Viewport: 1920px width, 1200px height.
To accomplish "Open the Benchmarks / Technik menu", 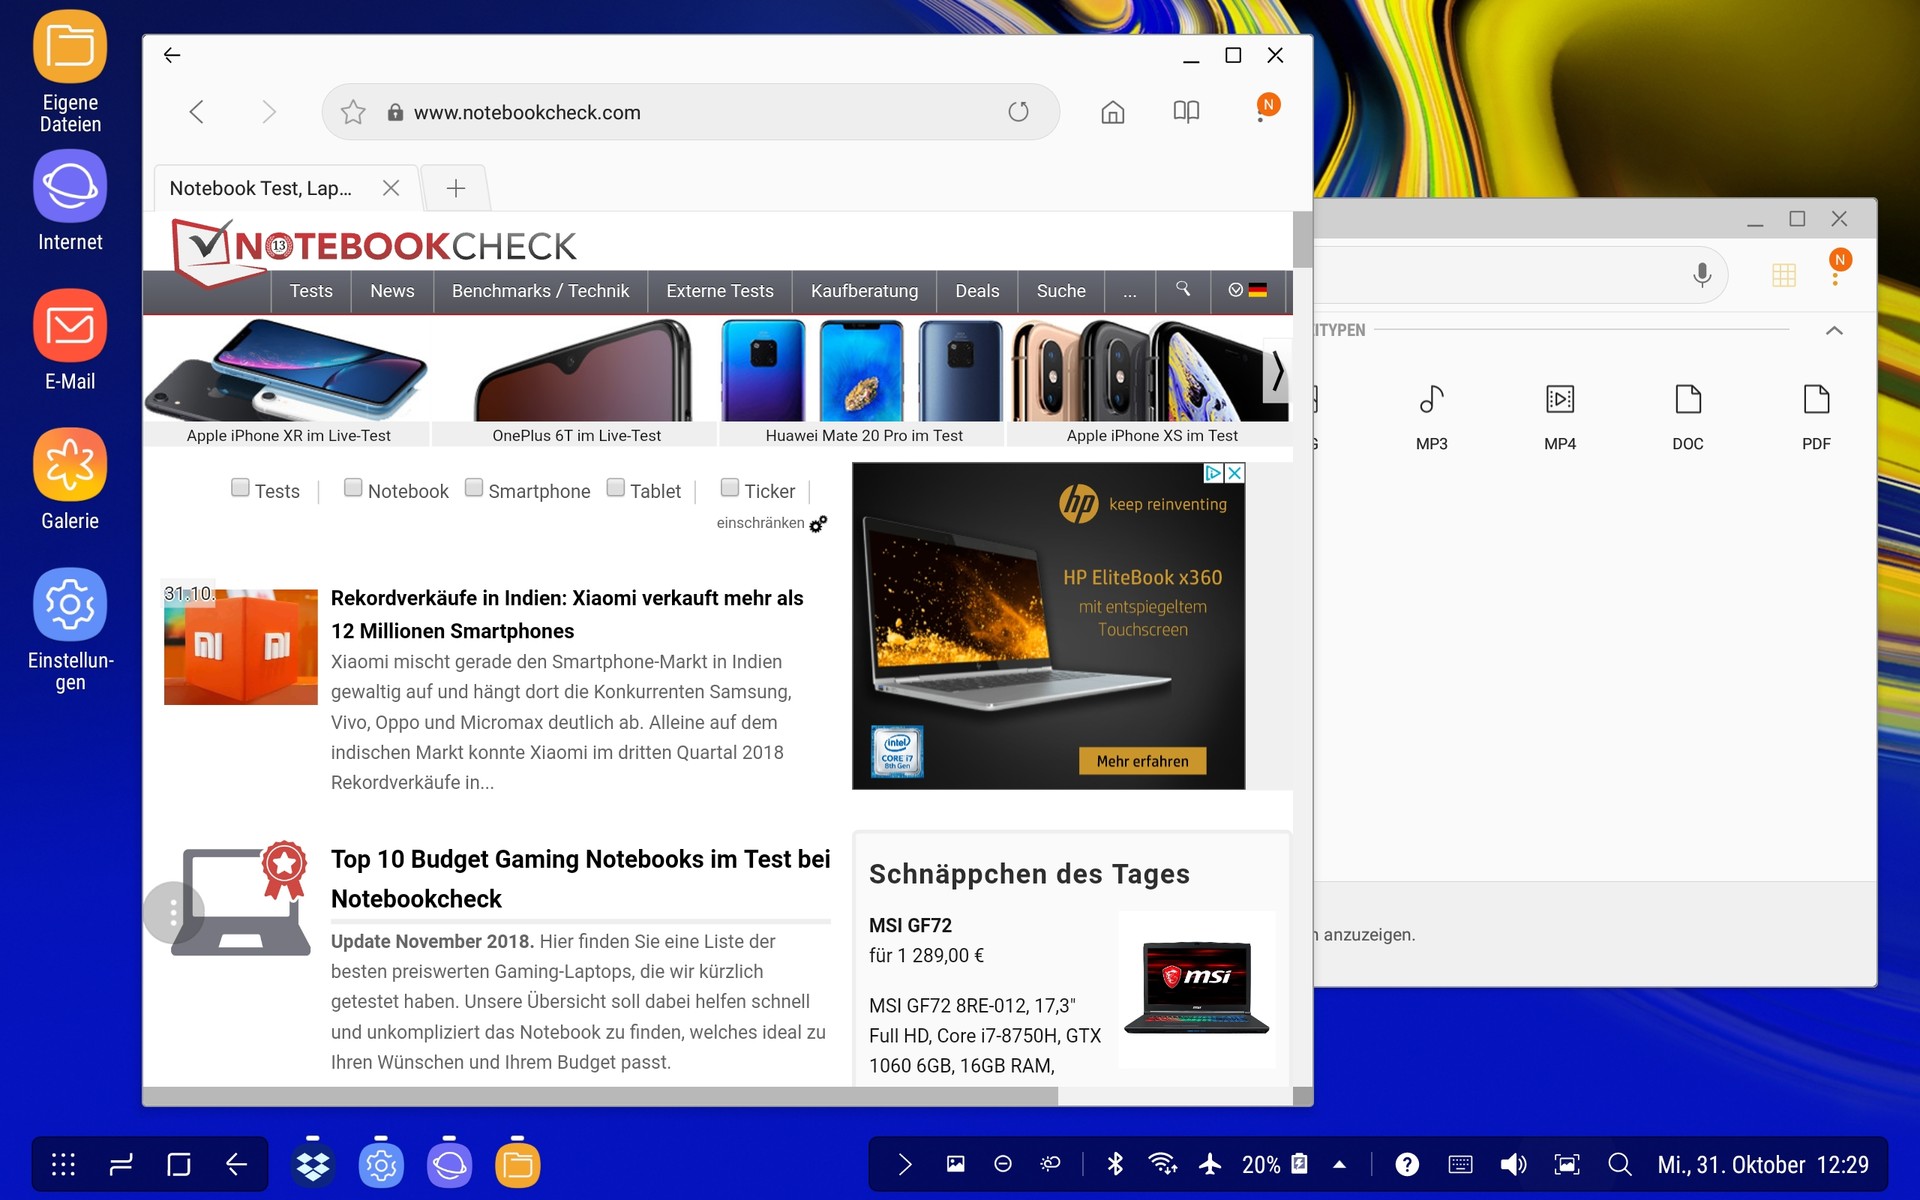I will click(540, 291).
